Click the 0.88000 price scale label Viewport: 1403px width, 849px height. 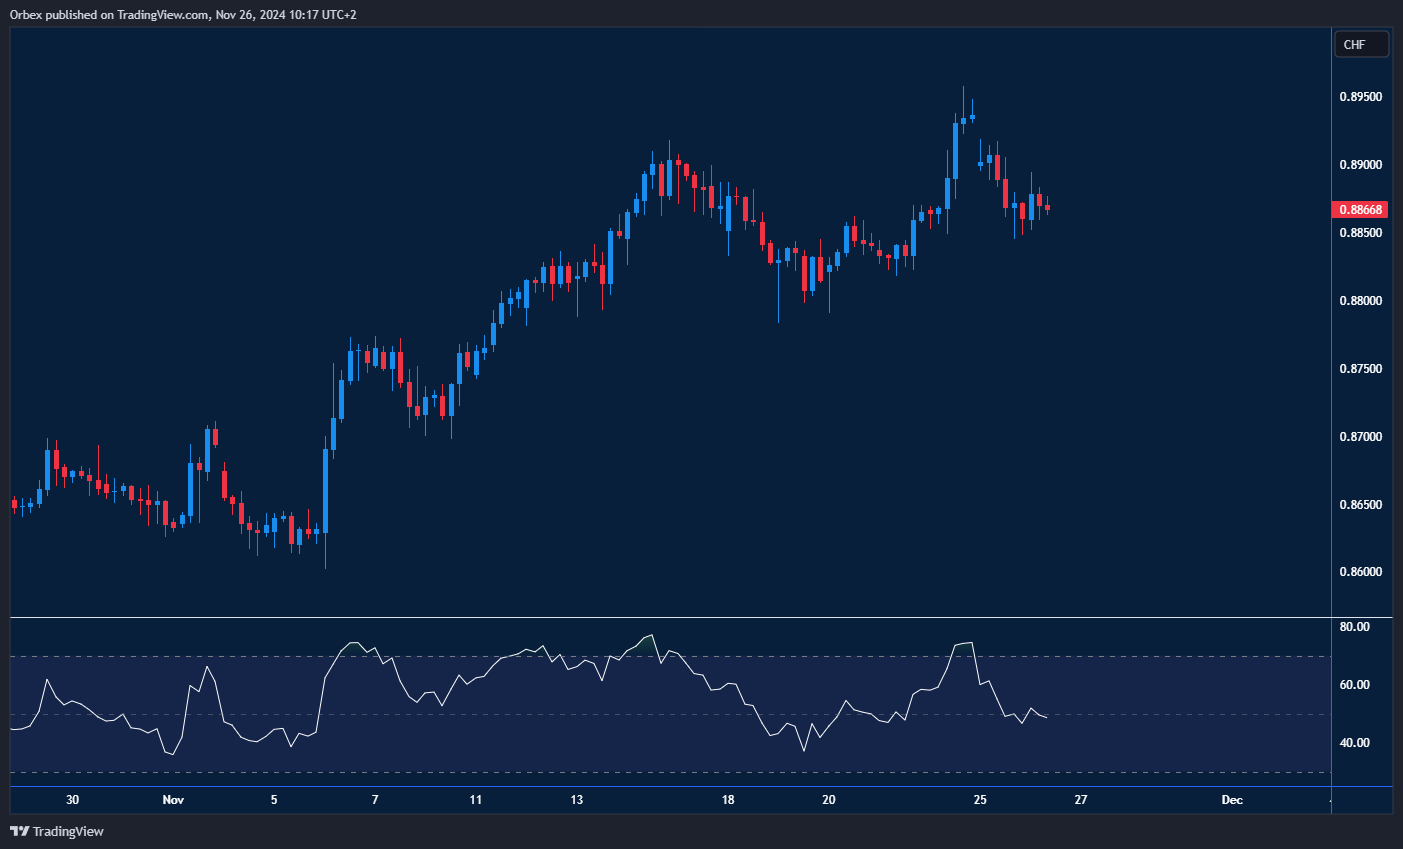(1360, 301)
